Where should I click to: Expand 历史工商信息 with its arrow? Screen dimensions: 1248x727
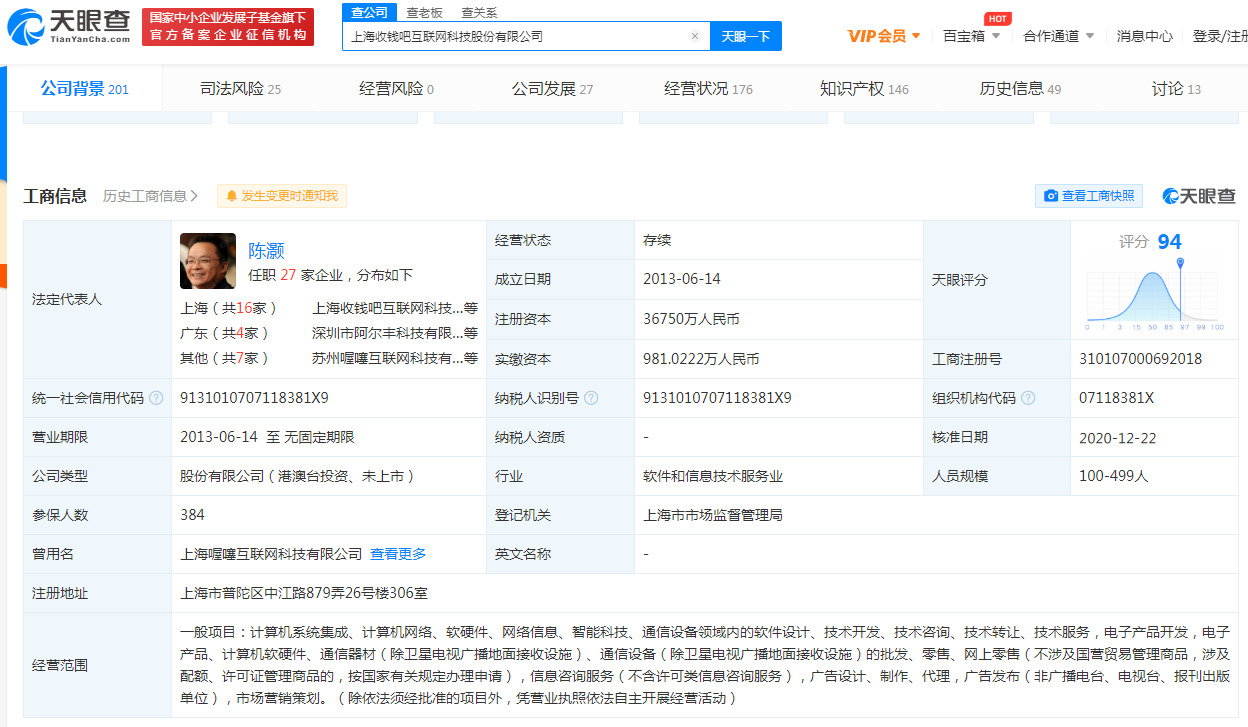[151, 196]
